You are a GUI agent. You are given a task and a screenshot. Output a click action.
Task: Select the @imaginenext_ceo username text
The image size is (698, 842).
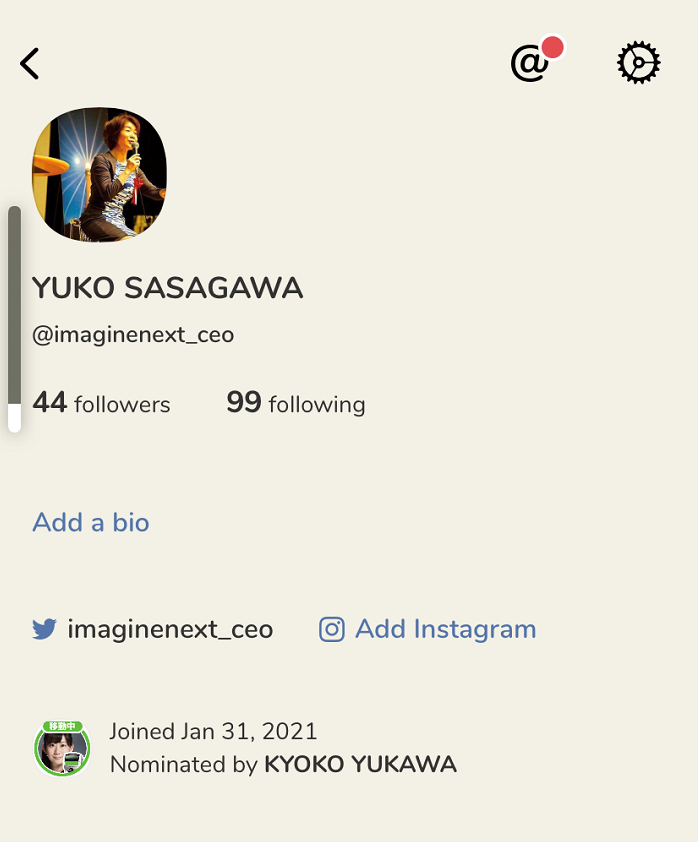[x=133, y=335]
